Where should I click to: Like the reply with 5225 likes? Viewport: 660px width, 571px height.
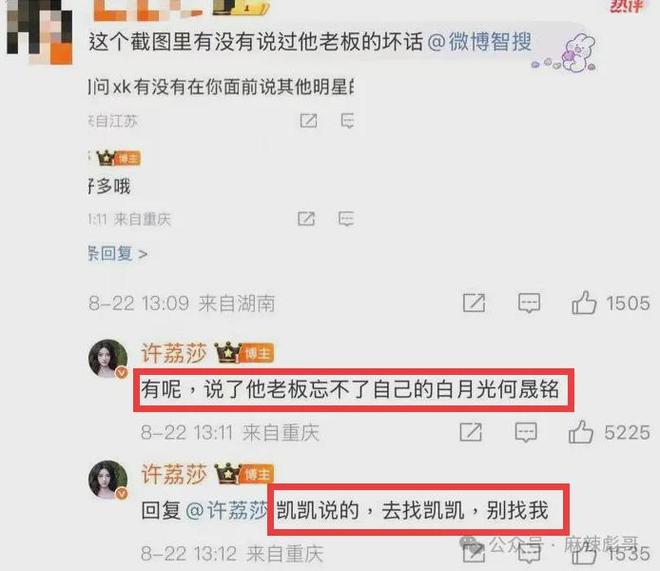(x=581, y=432)
